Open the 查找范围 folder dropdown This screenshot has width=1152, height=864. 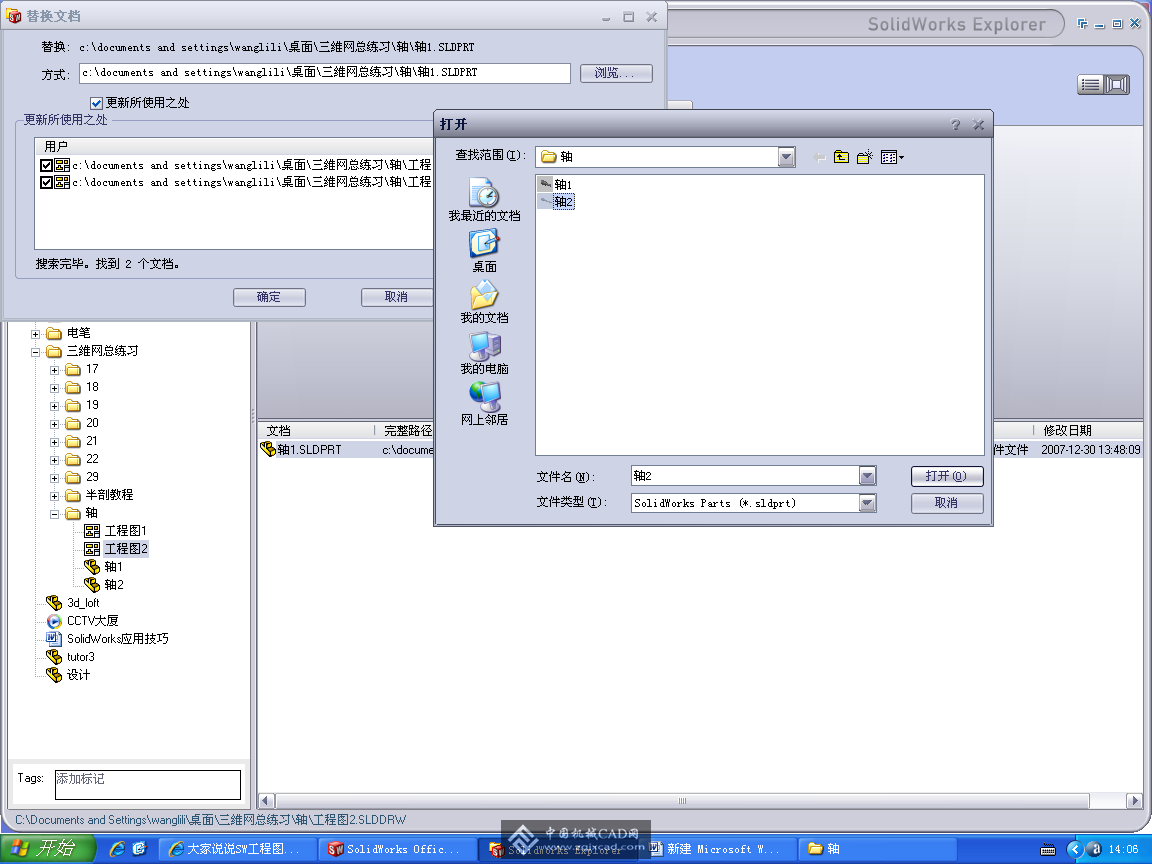(x=786, y=156)
